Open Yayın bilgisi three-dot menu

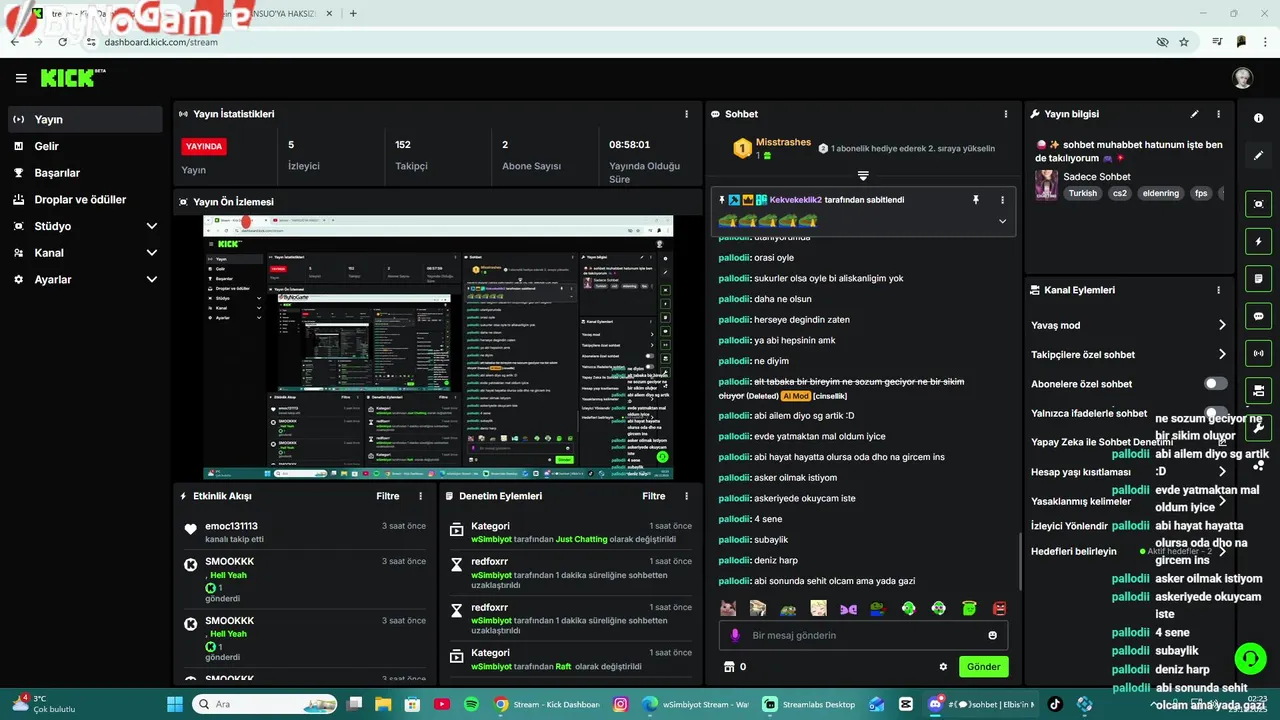coord(1218,114)
